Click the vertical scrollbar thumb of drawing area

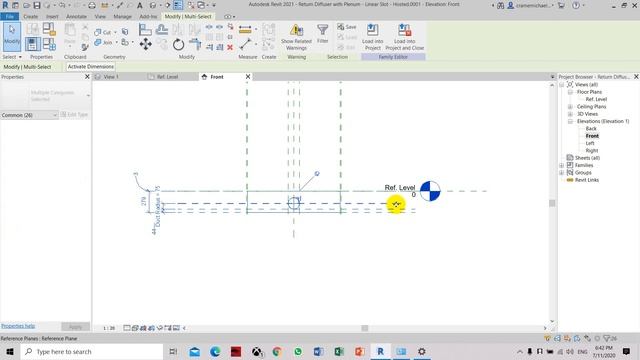(552, 203)
